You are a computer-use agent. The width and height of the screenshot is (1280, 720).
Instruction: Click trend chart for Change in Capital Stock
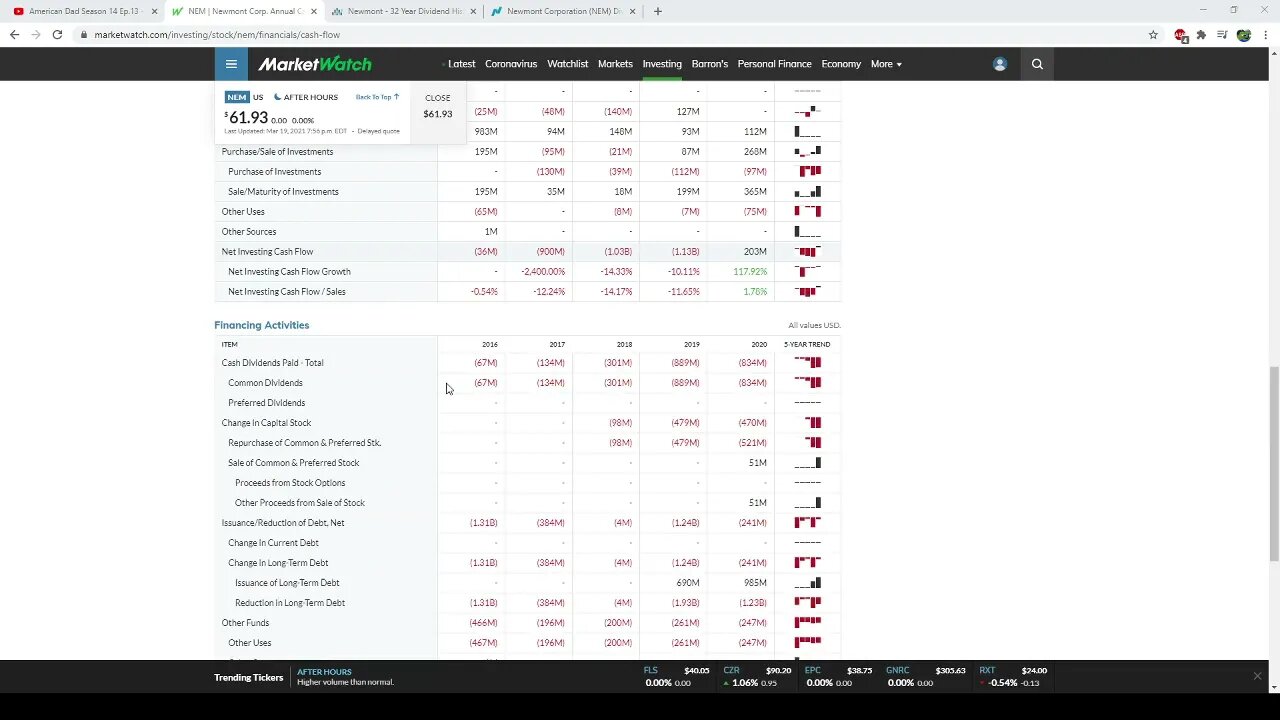point(808,422)
